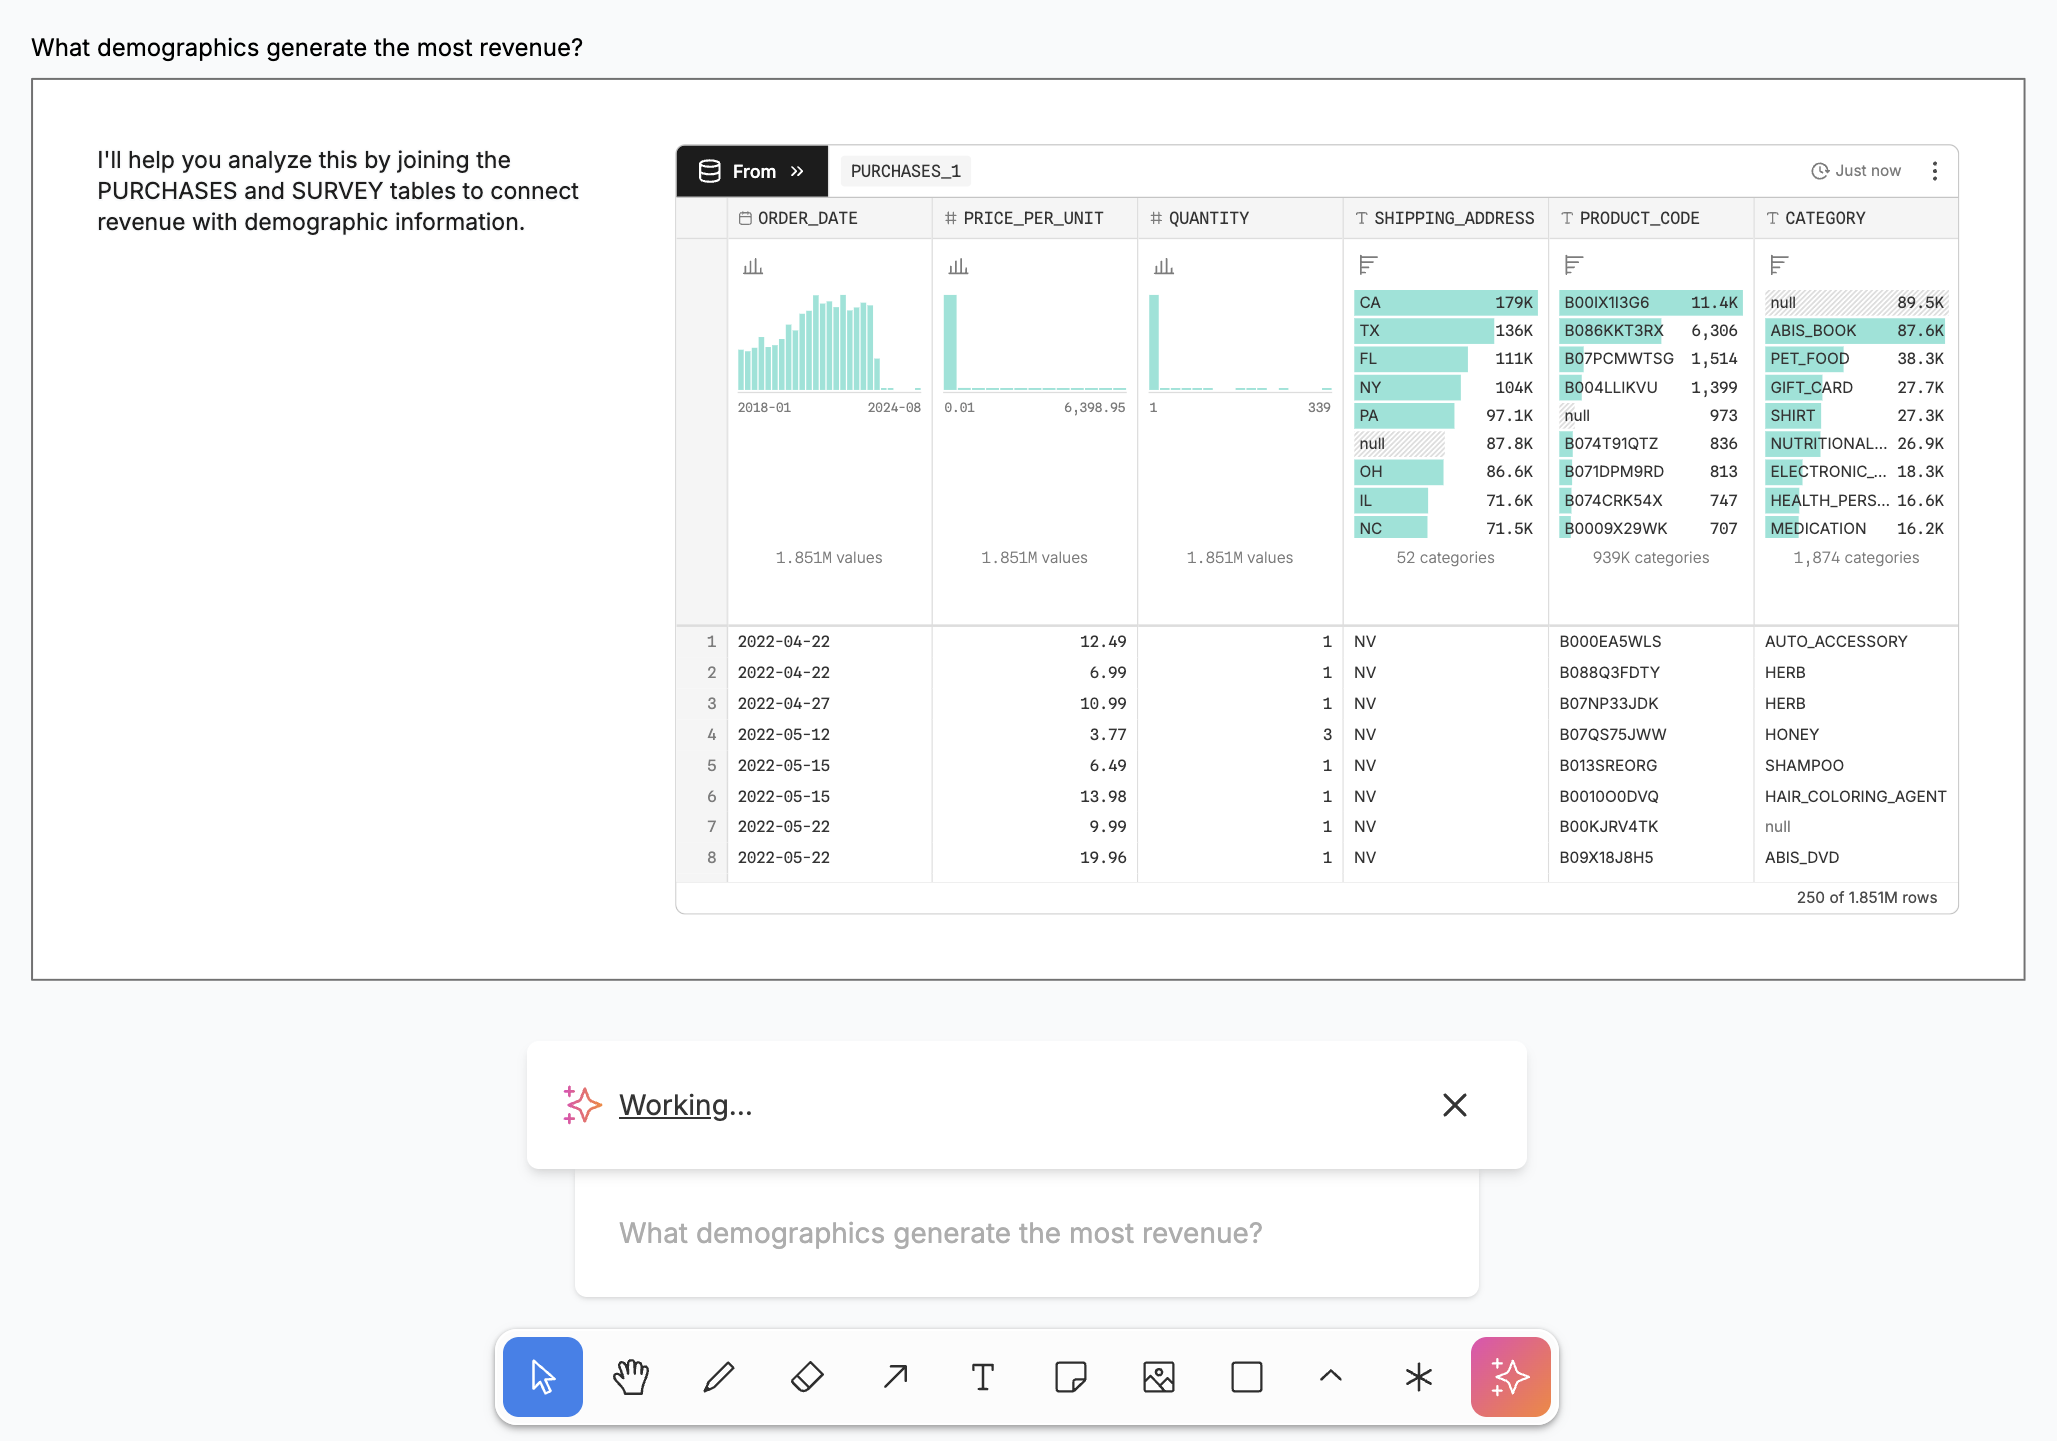This screenshot has height=1441, width=2057.
Task: Click the database icon on the From chip
Action: pos(709,170)
